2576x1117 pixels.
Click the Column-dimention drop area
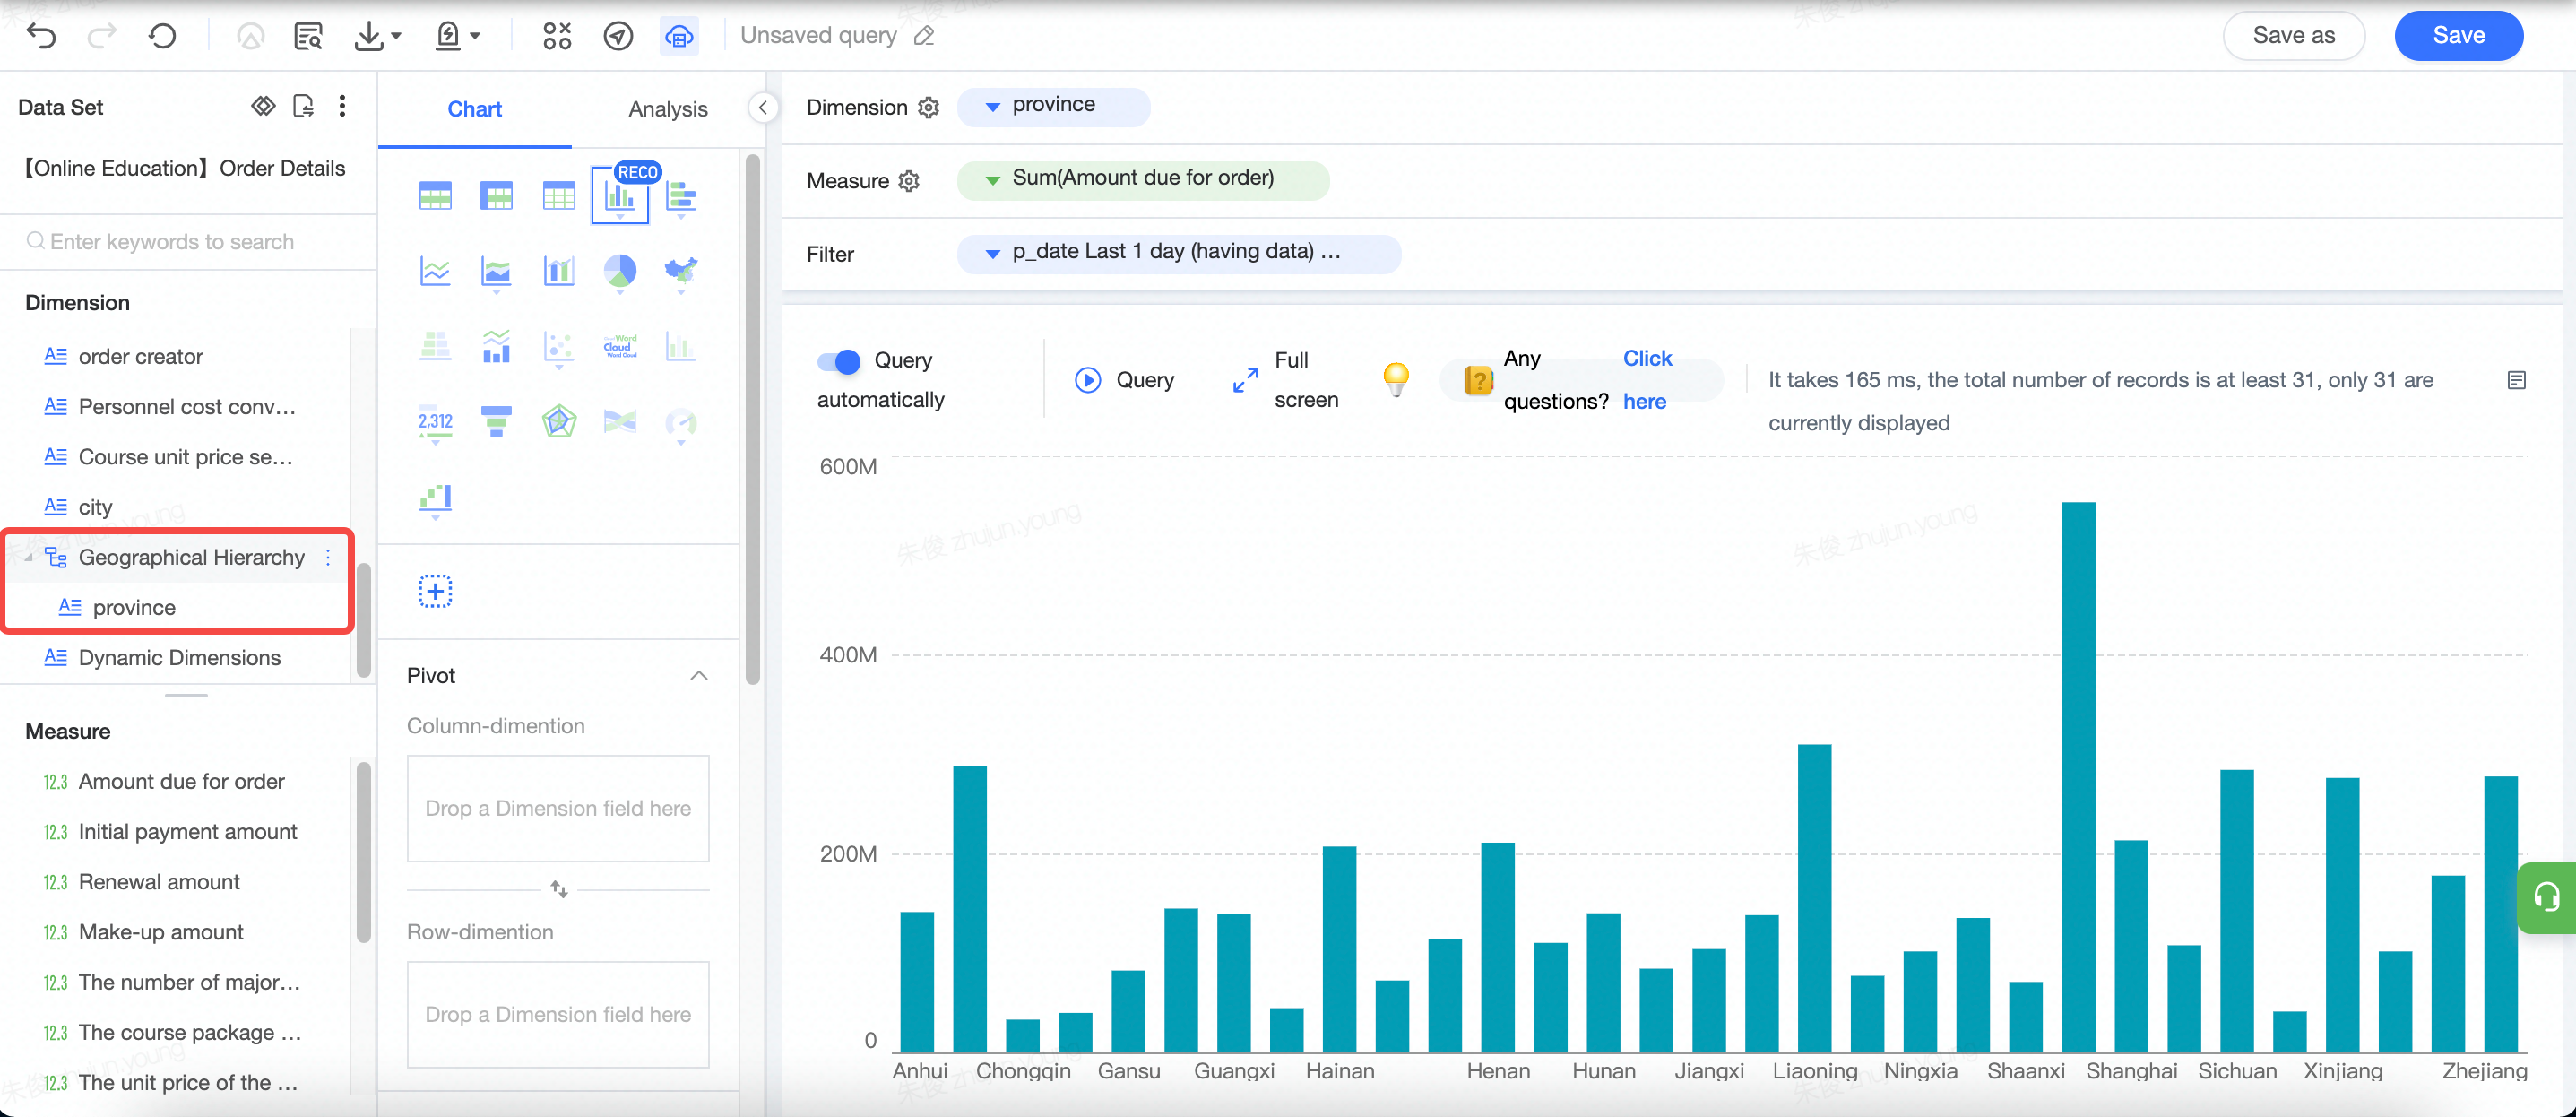point(558,808)
